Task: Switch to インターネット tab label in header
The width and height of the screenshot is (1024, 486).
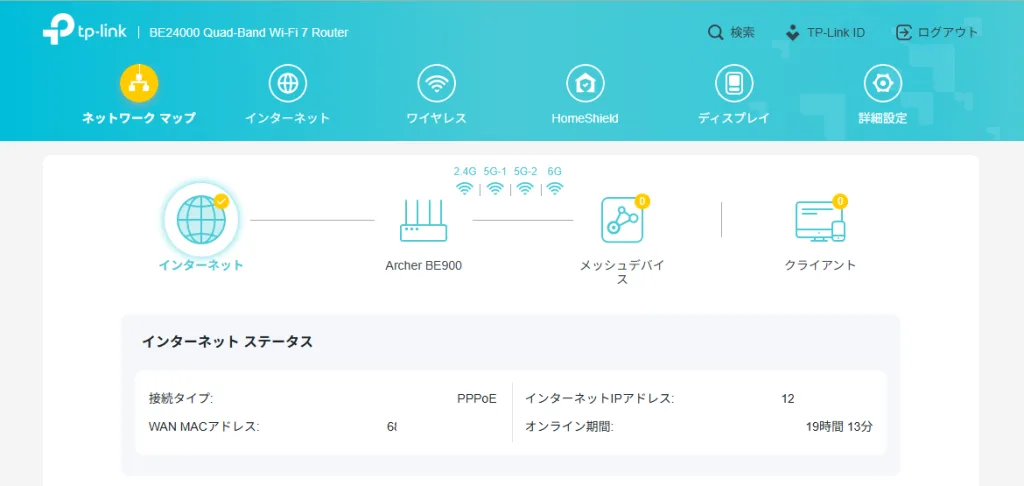Action: 288,118
